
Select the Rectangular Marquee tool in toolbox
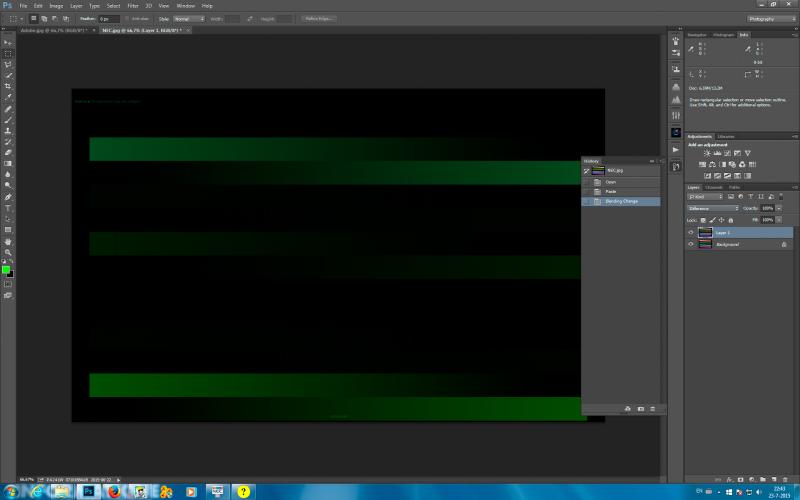point(8,54)
